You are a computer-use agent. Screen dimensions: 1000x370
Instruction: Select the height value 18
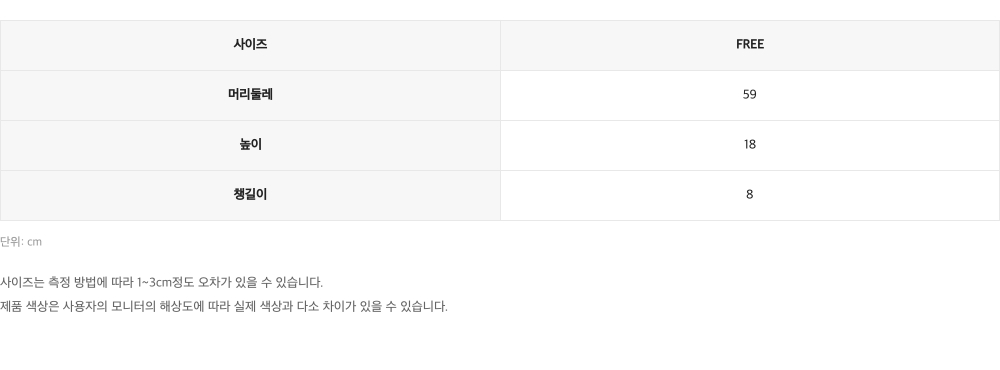[x=749, y=145]
